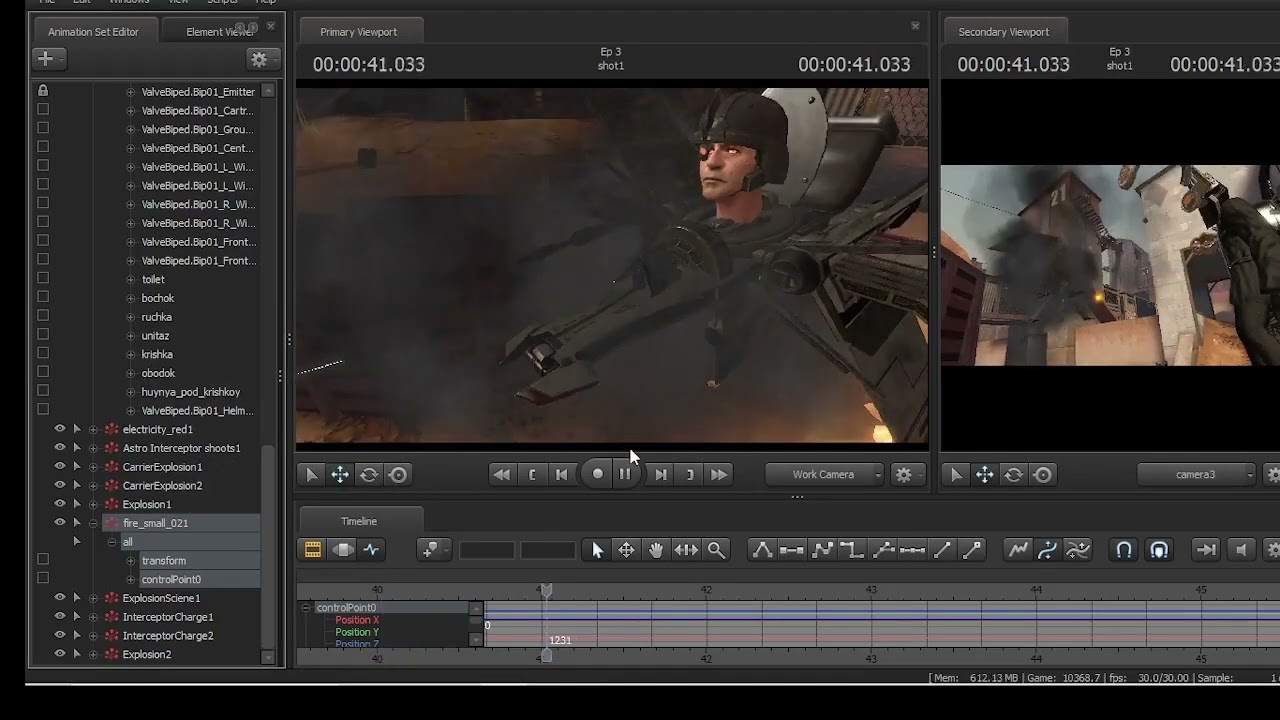The height and width of the screenshot is (720, 1280).
Task: Click the add key bookmark icon
Action: [433, 550]
